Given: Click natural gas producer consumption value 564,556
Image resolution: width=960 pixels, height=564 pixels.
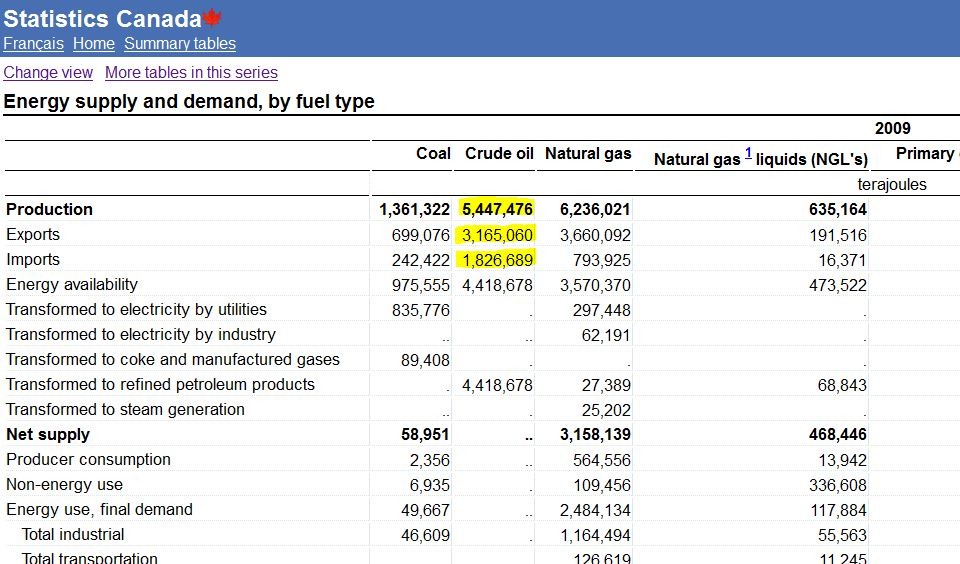Looking at the screenshot, I should point(602,461).
